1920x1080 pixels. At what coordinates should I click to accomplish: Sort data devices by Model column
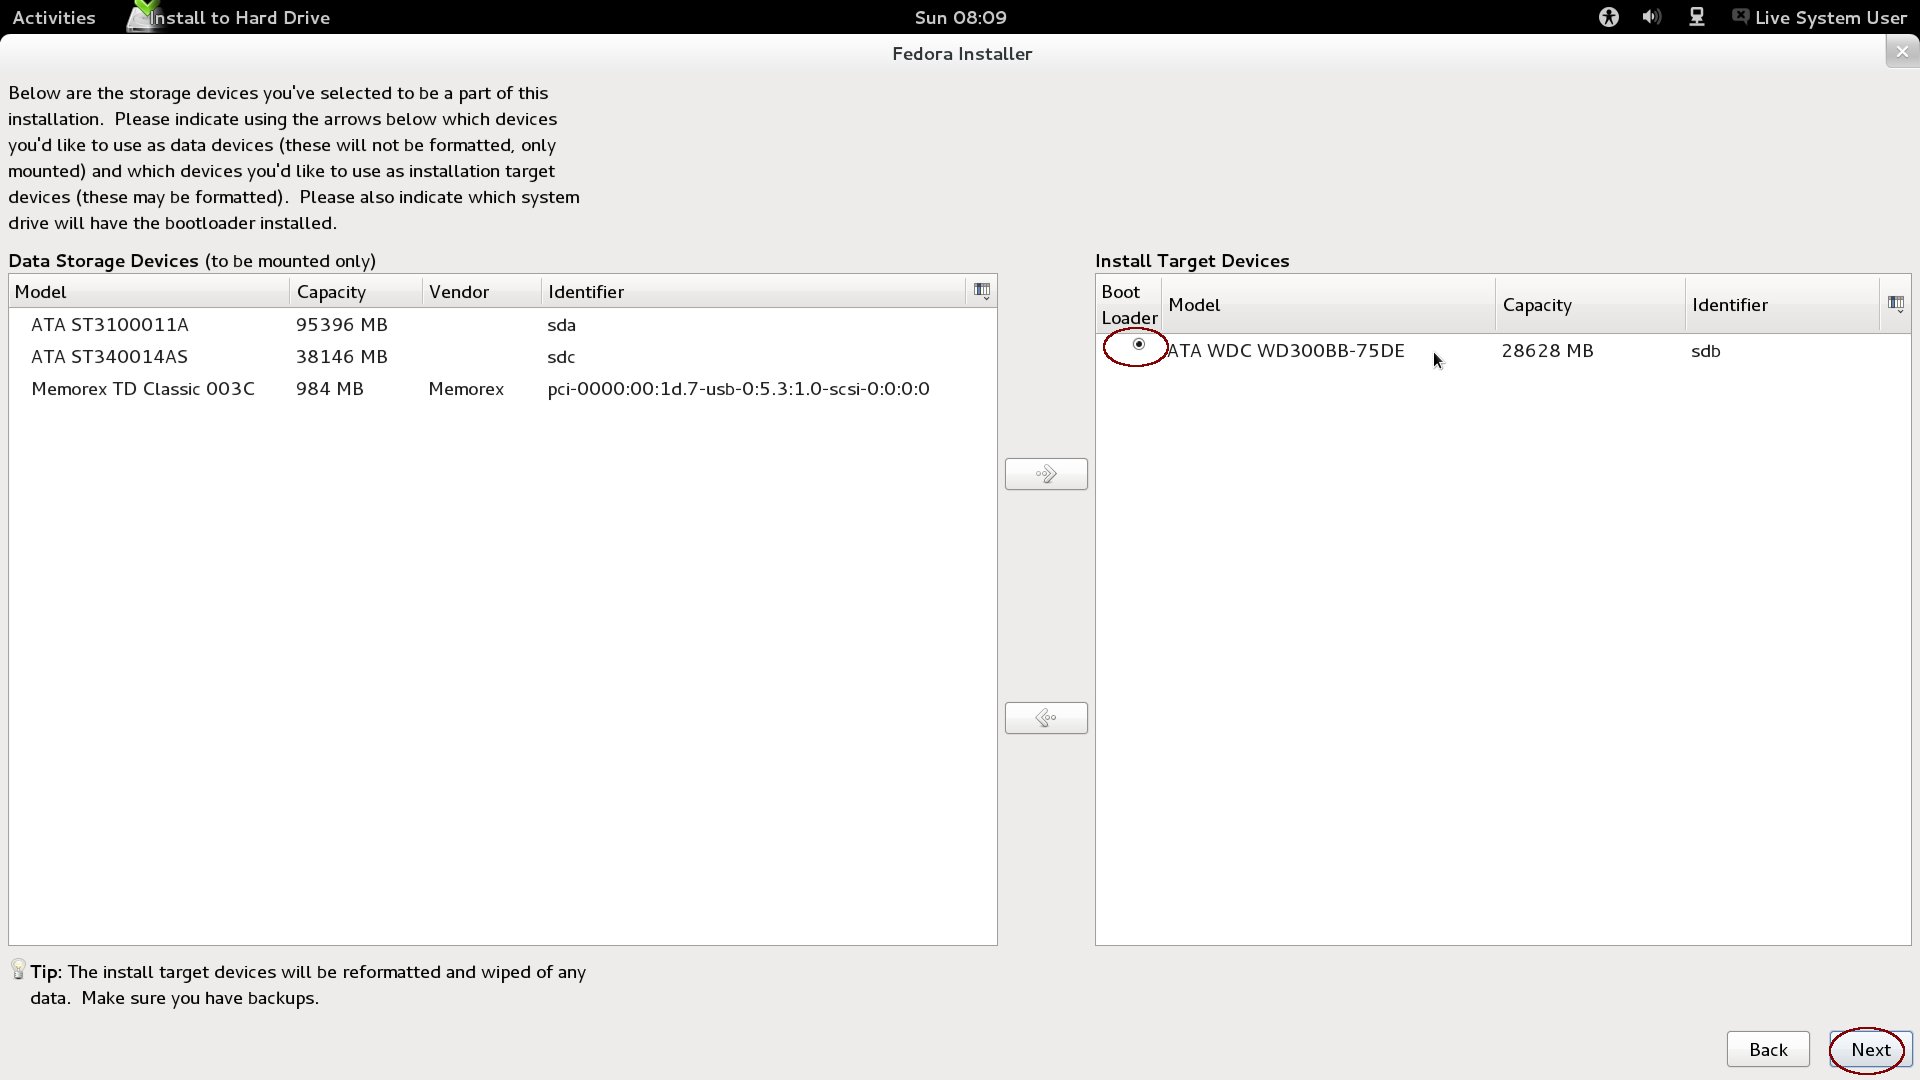150,291
